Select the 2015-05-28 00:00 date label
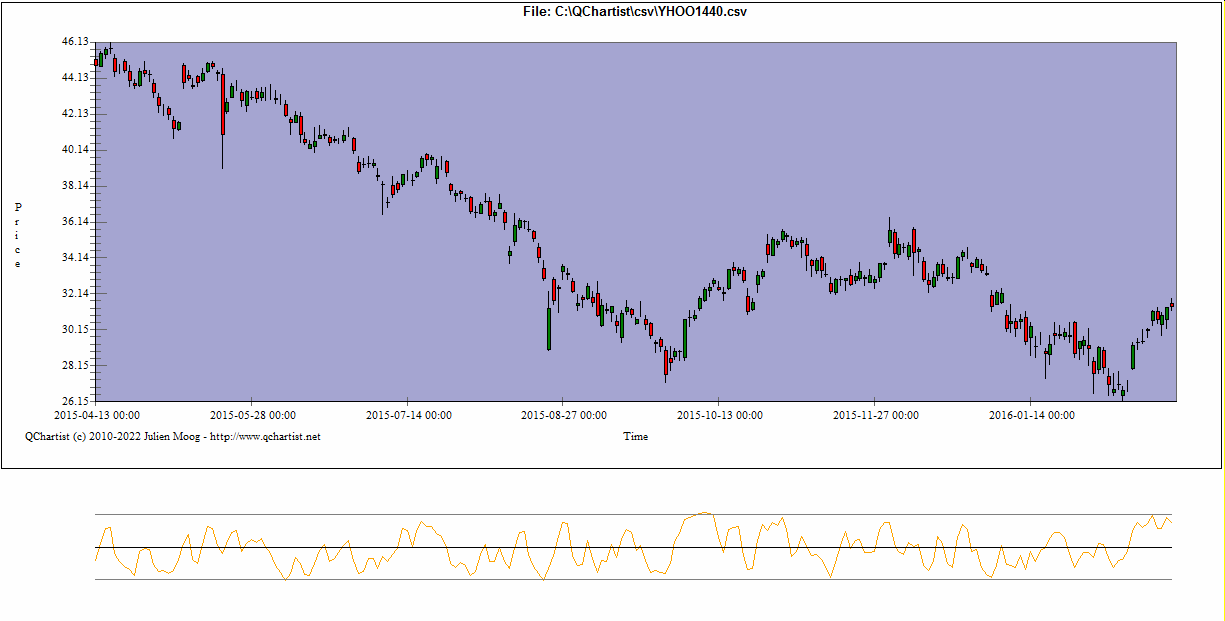This screenshot has height=621, width=1225. click(252, 415)
